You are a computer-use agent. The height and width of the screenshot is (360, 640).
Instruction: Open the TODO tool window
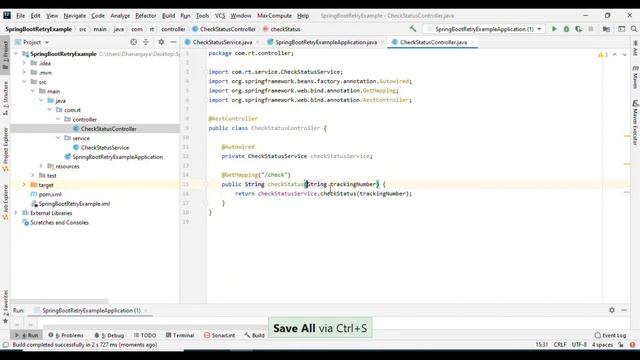(145, 335)
